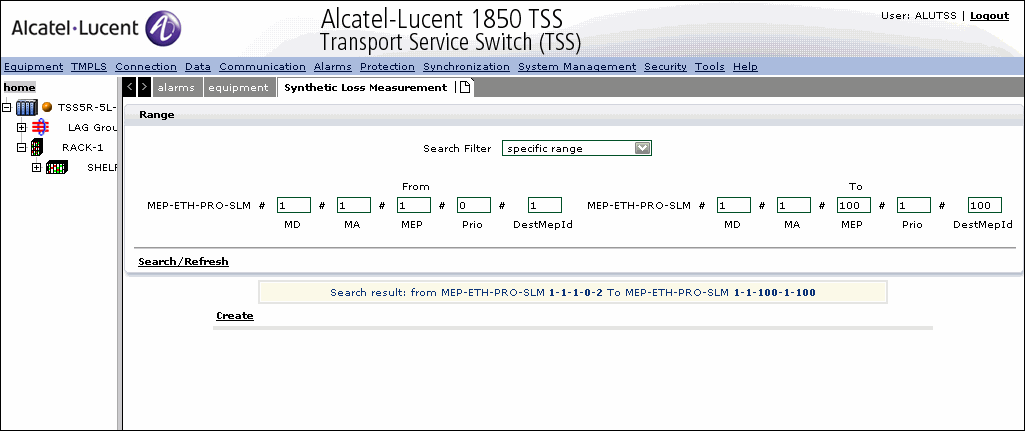
Task: Focus the To Prio input field
Action: pyautogui.click(x=914, y=205)
